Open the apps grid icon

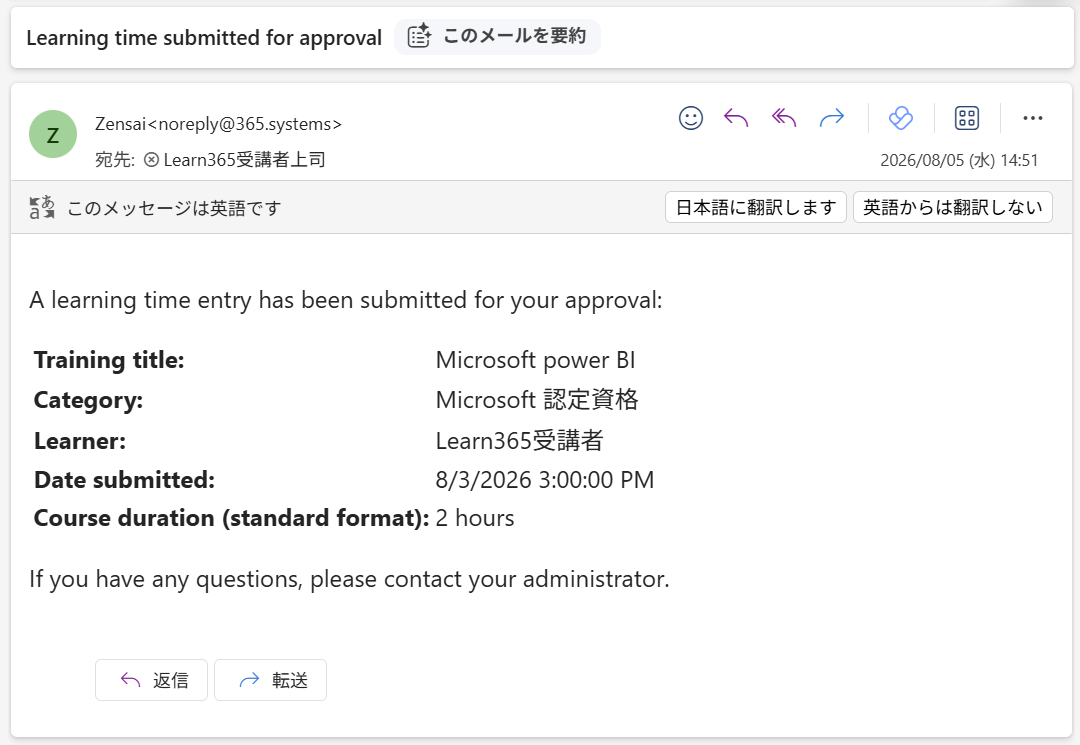967,118
